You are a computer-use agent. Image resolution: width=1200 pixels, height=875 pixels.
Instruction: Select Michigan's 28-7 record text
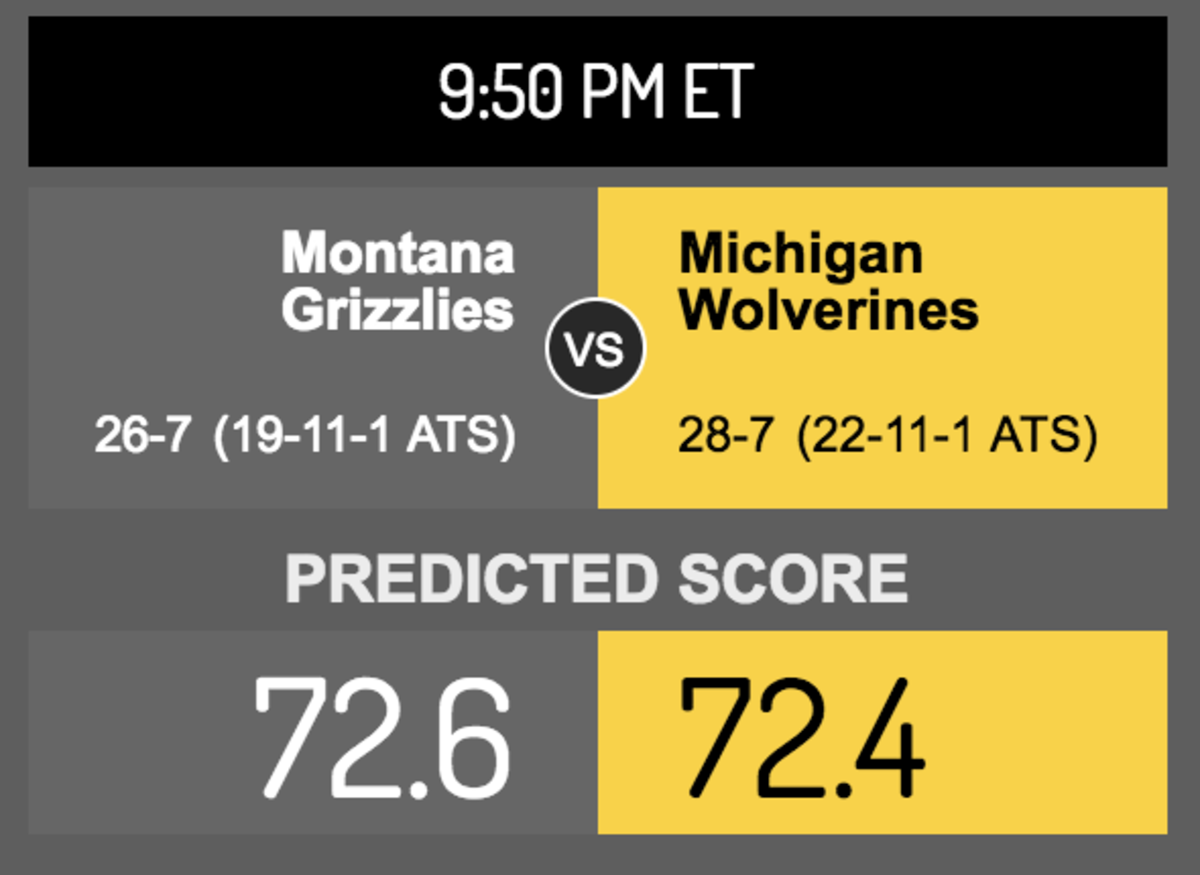pos(726,436)
